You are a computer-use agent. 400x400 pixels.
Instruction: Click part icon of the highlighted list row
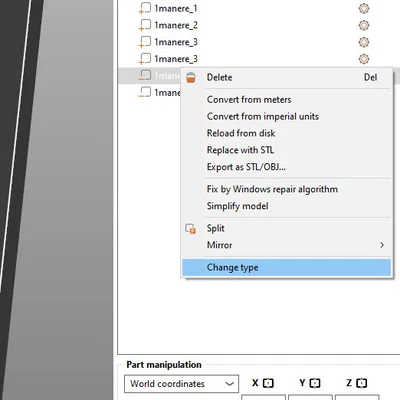pyautogui.click(x=145, y=75)
